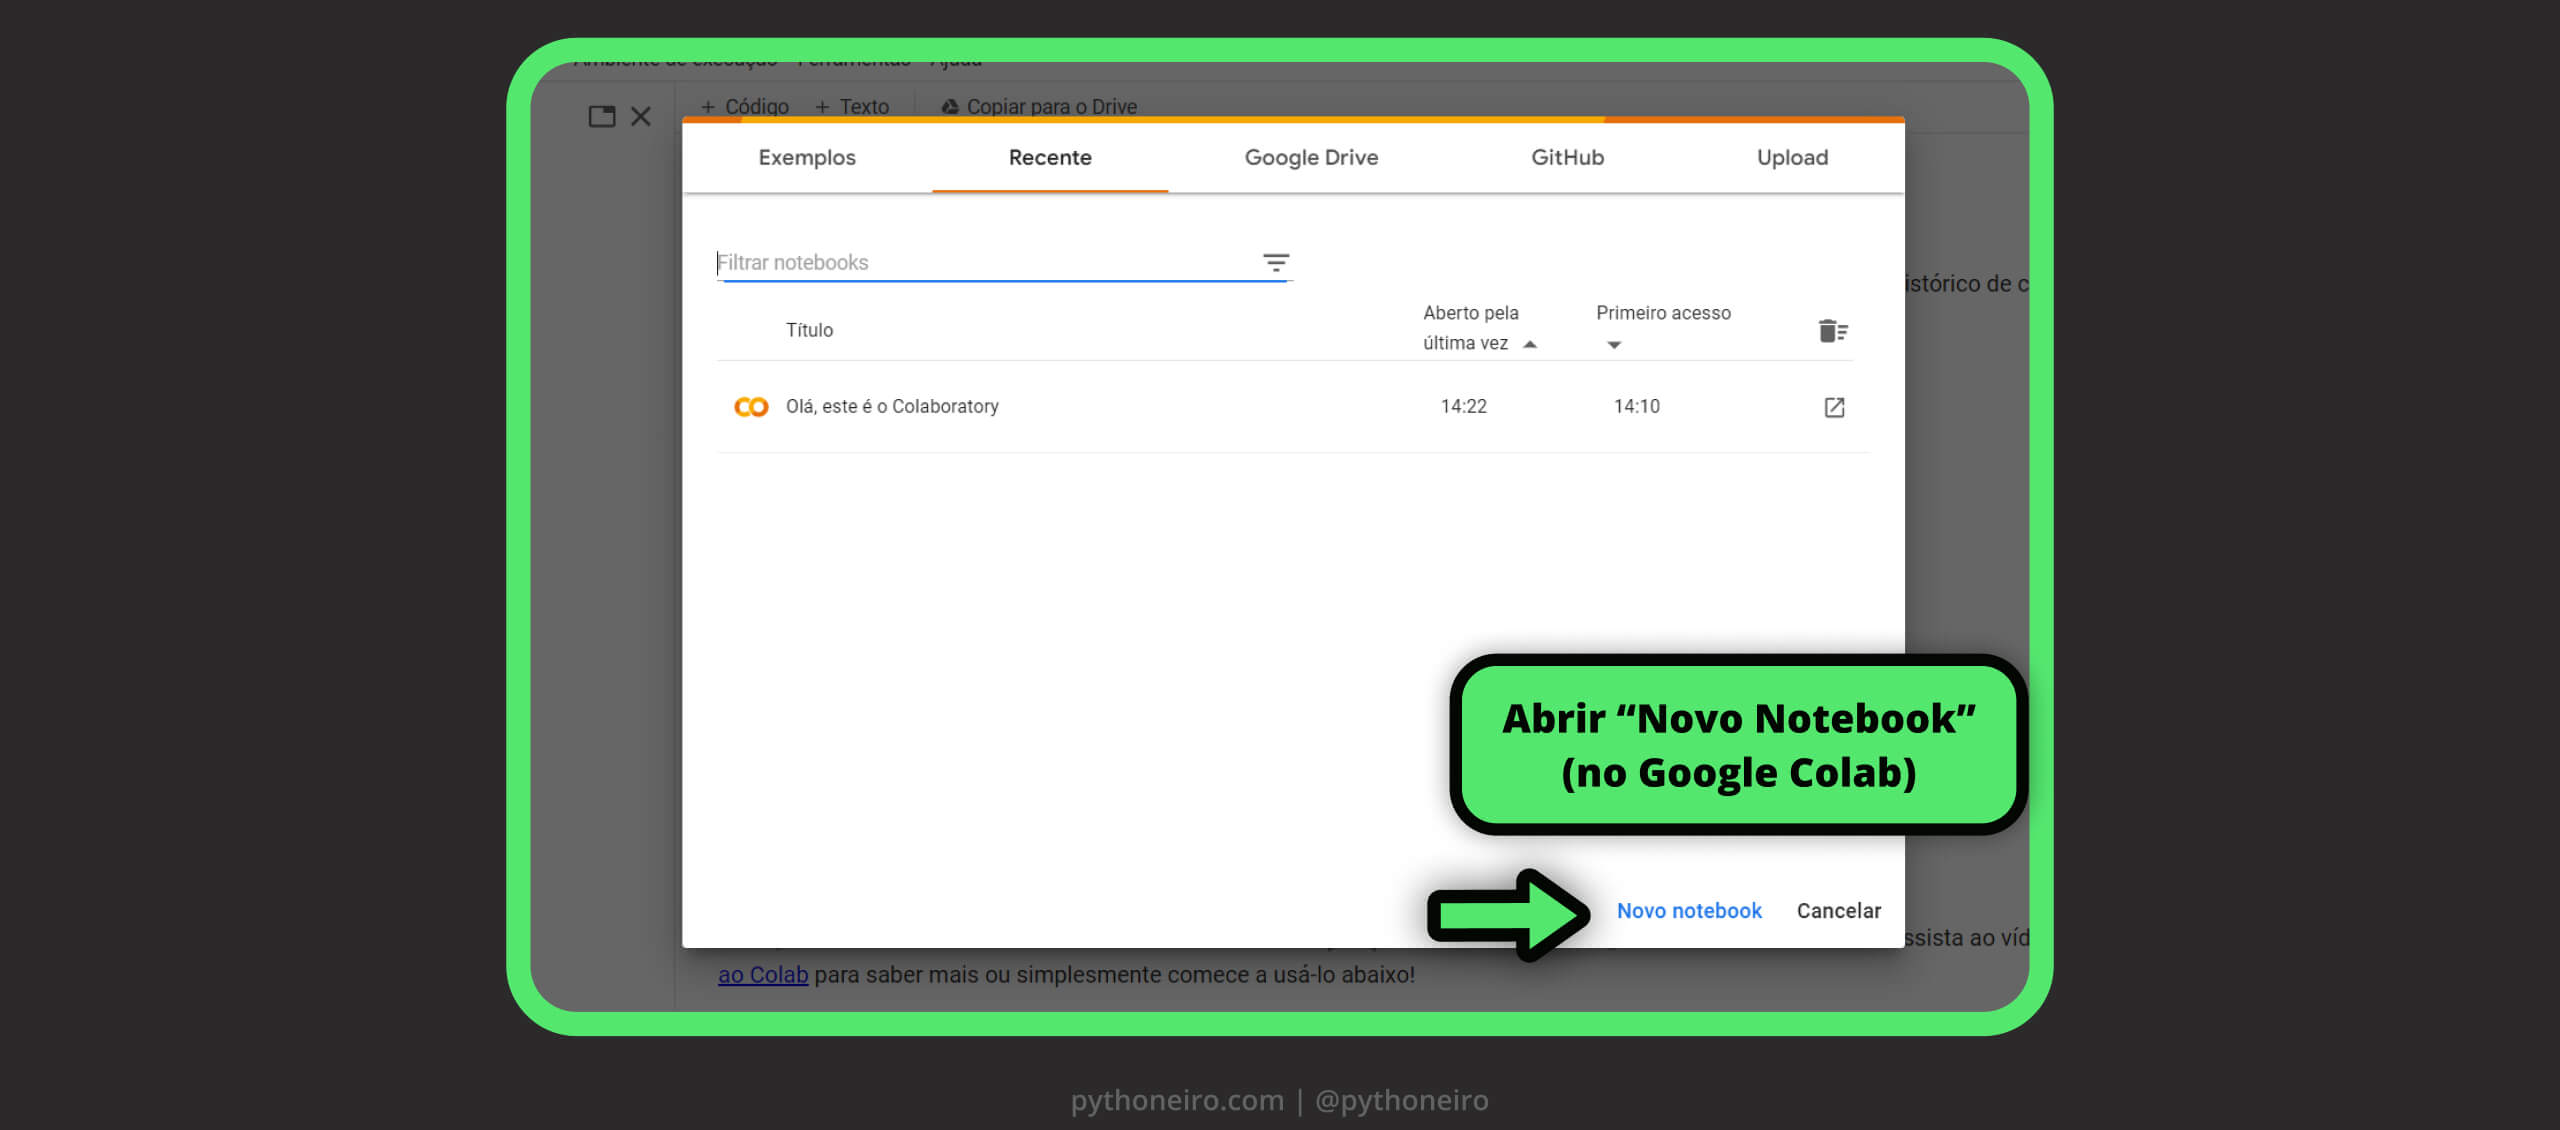Open the Google Drive tab
Screen dimensions: 2560x1130
1311,157
